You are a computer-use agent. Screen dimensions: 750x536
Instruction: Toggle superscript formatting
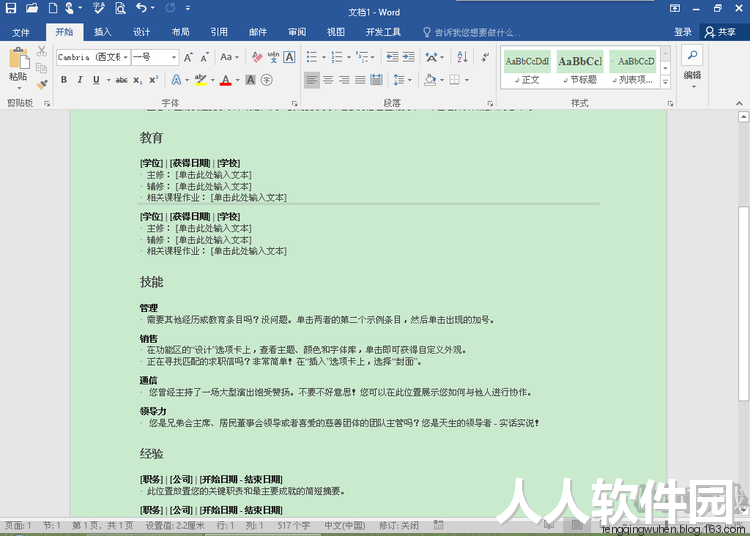point(154,80)
